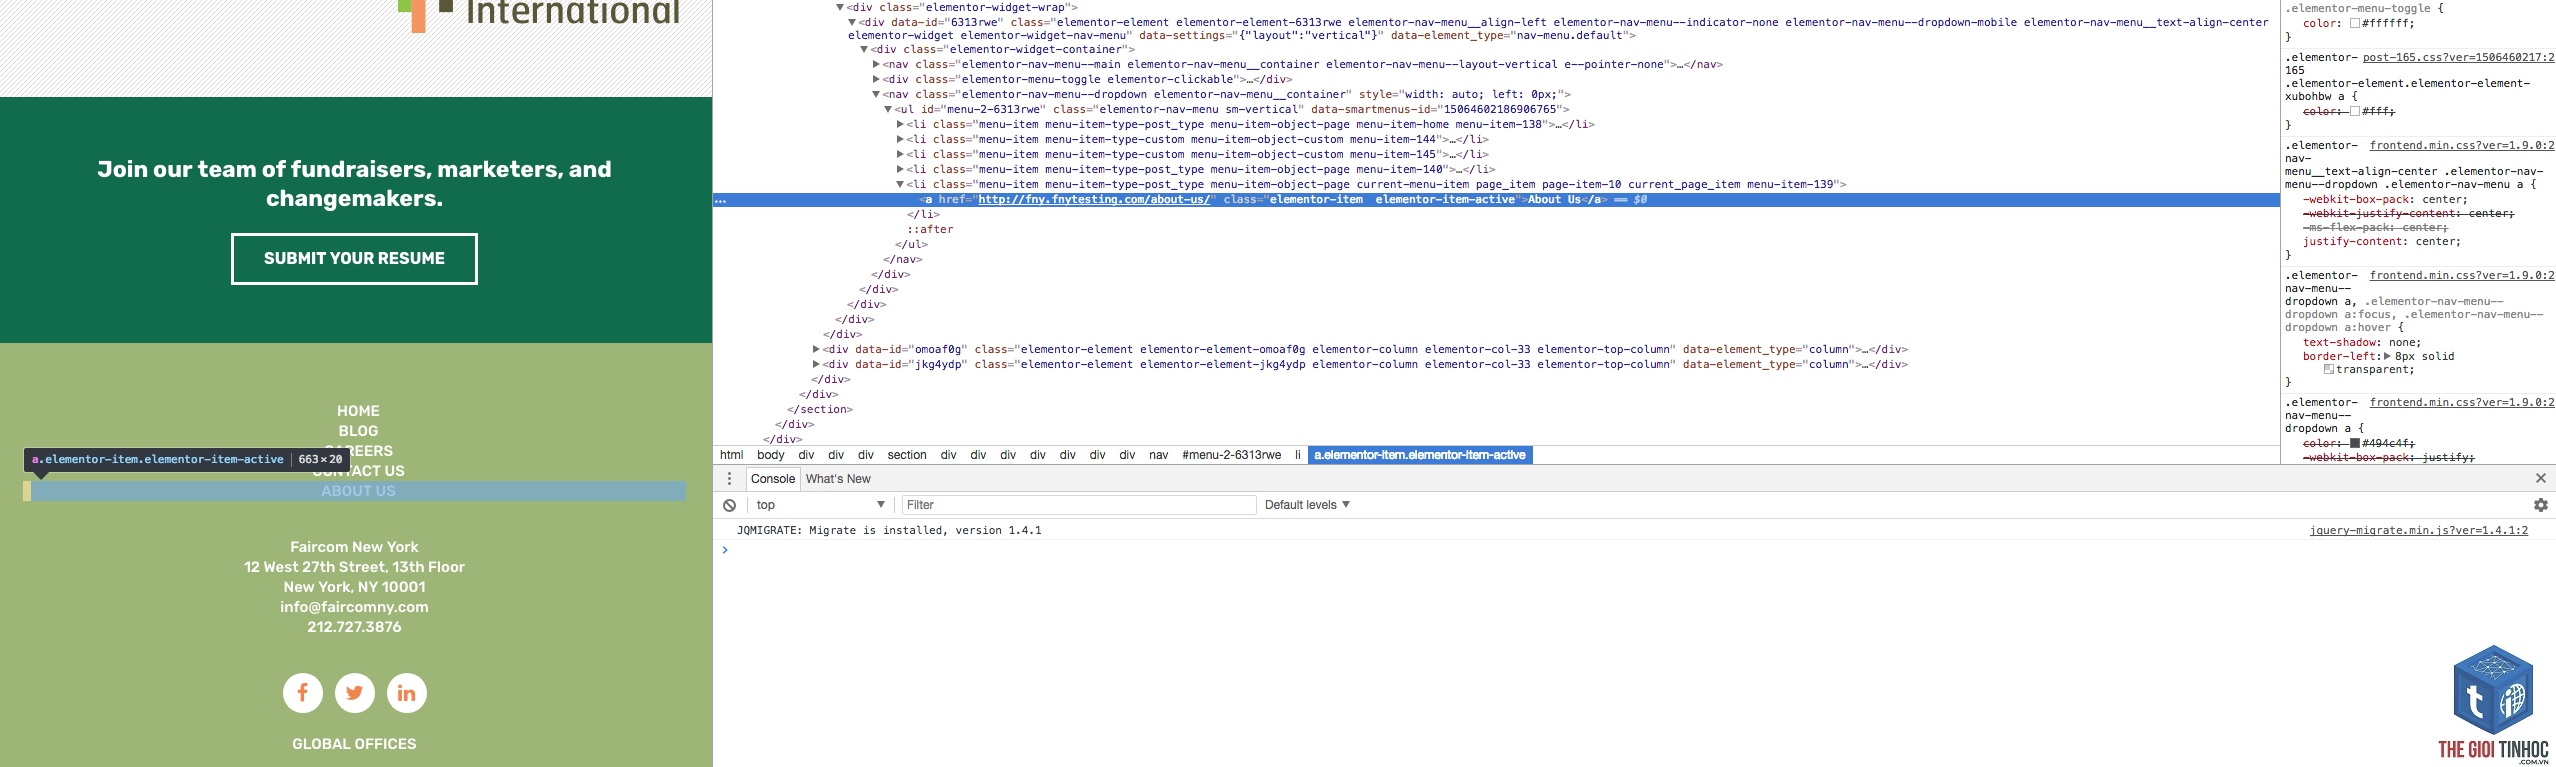The width and height of the screenshot is (2556, 767).
Task: Expand the elementor-menu-toggle div node
Action: click(x=876, y=79)
